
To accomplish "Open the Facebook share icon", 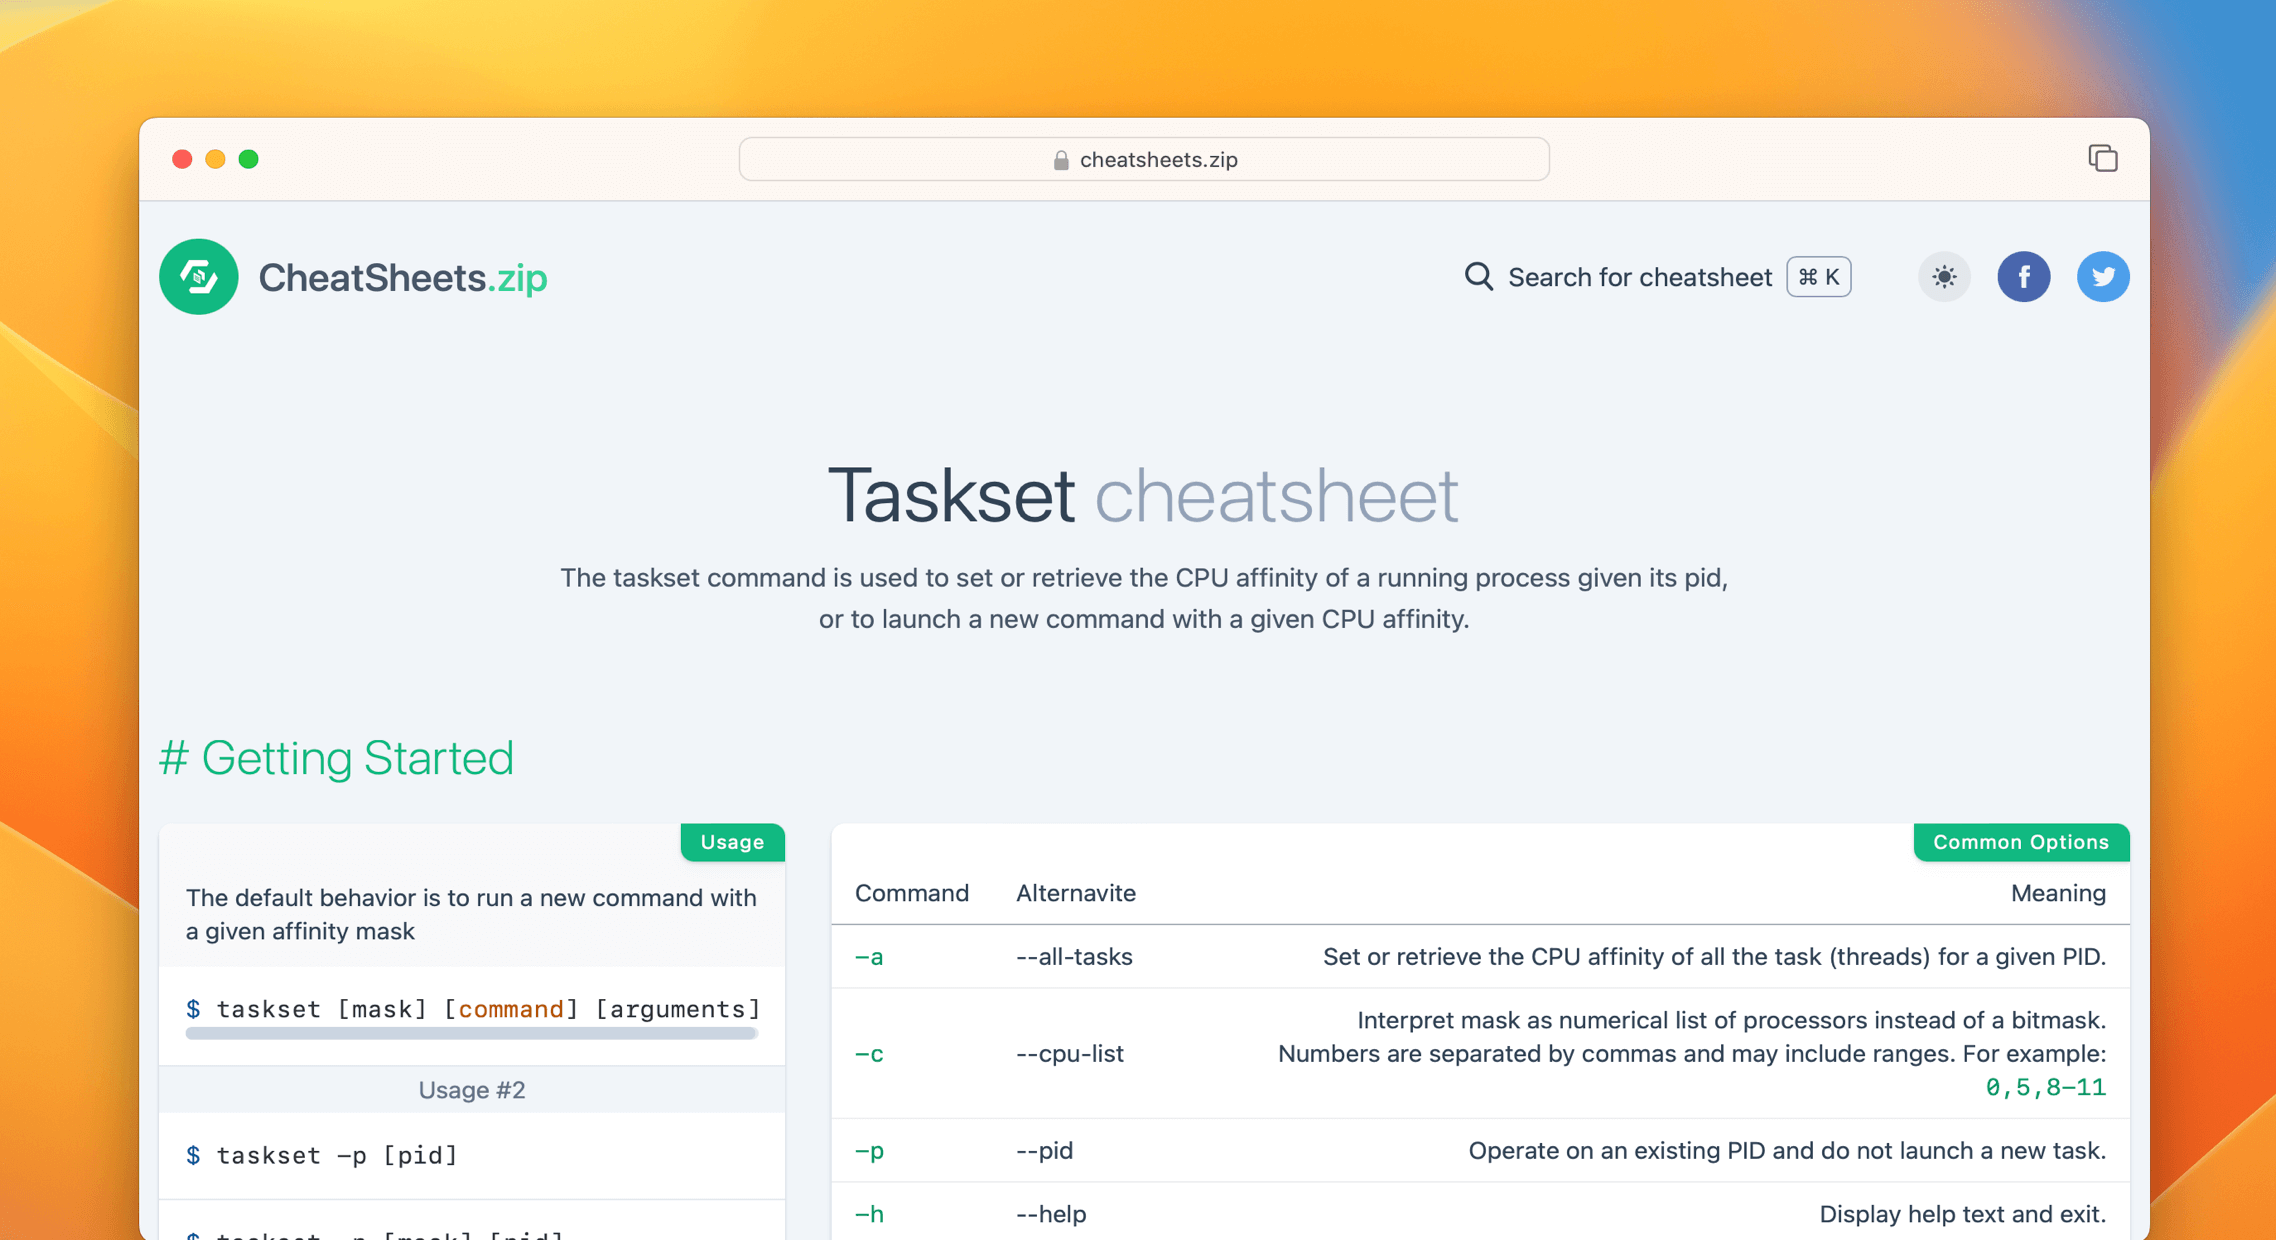I will [x=2024, y=277].
